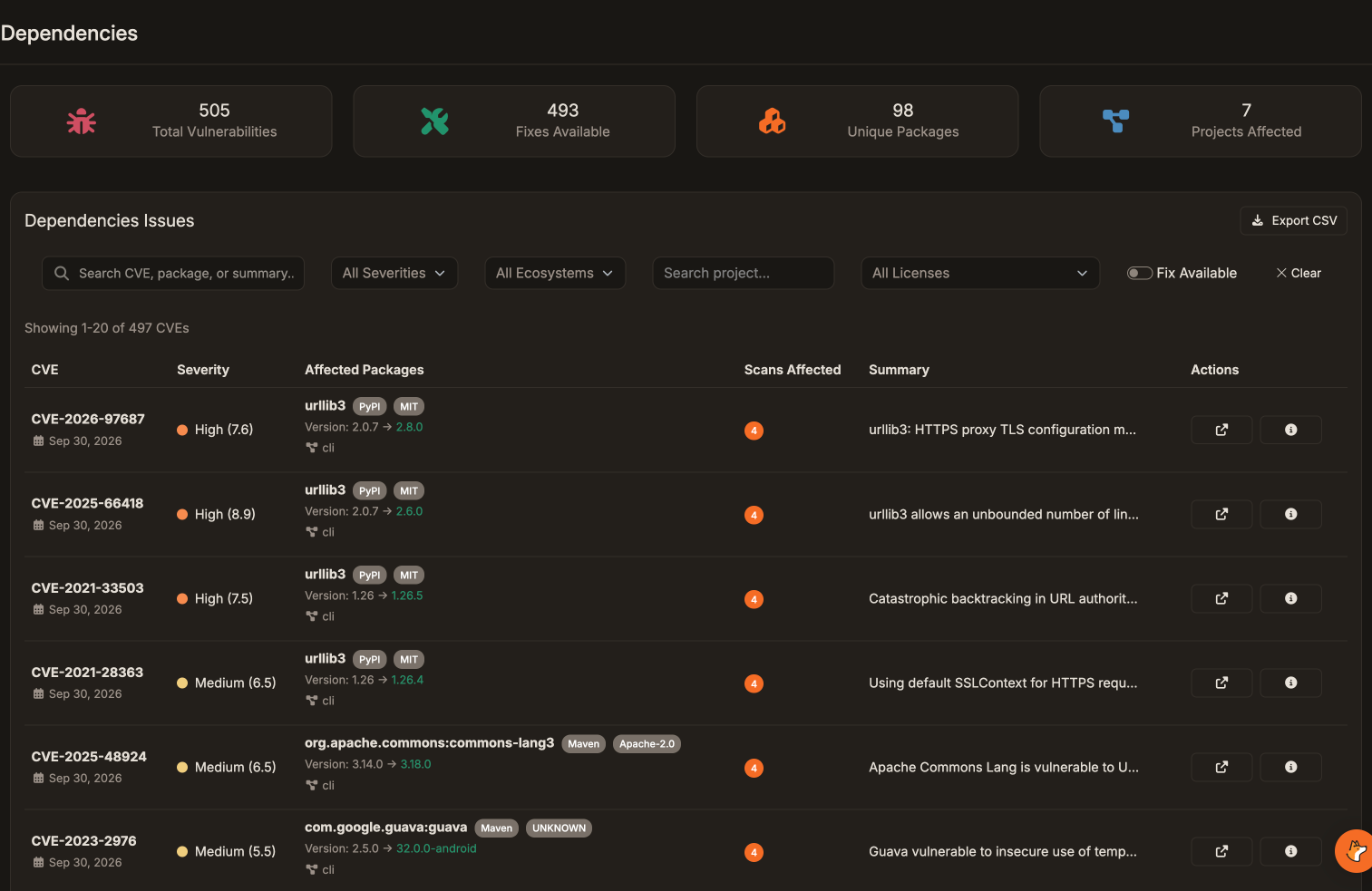Click scans affected badge for CVE-2025-48924
1372x891 pixels.
[754, 768]
